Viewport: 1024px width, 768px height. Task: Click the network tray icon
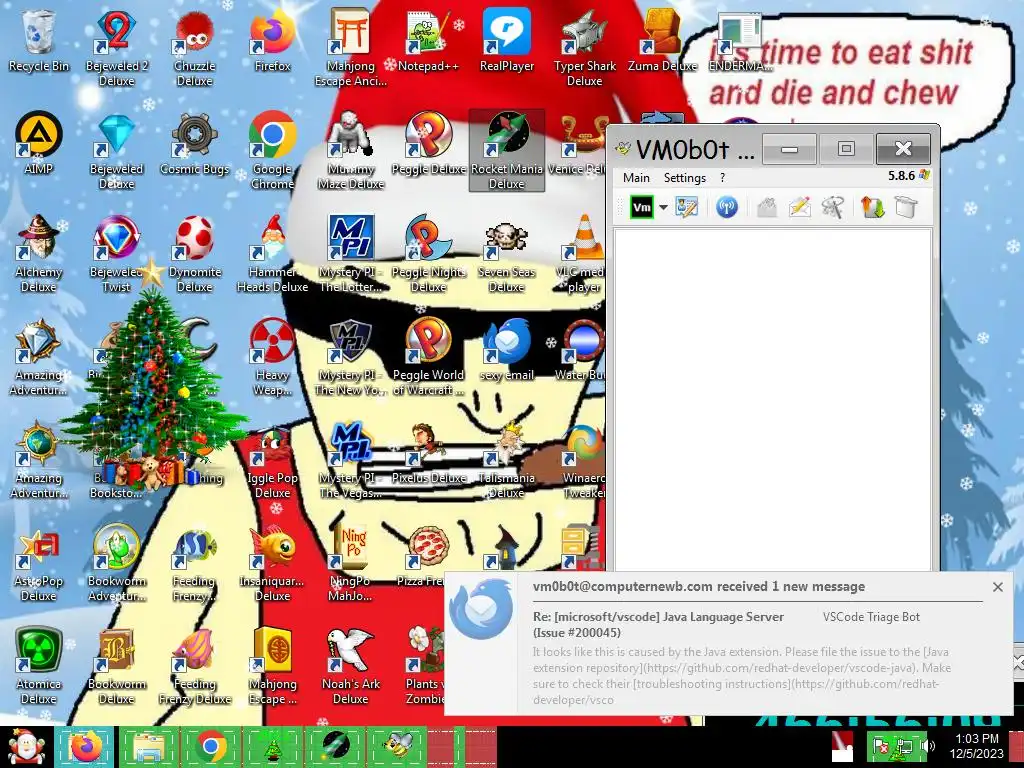pyautogui.click(x=906, y=745)
